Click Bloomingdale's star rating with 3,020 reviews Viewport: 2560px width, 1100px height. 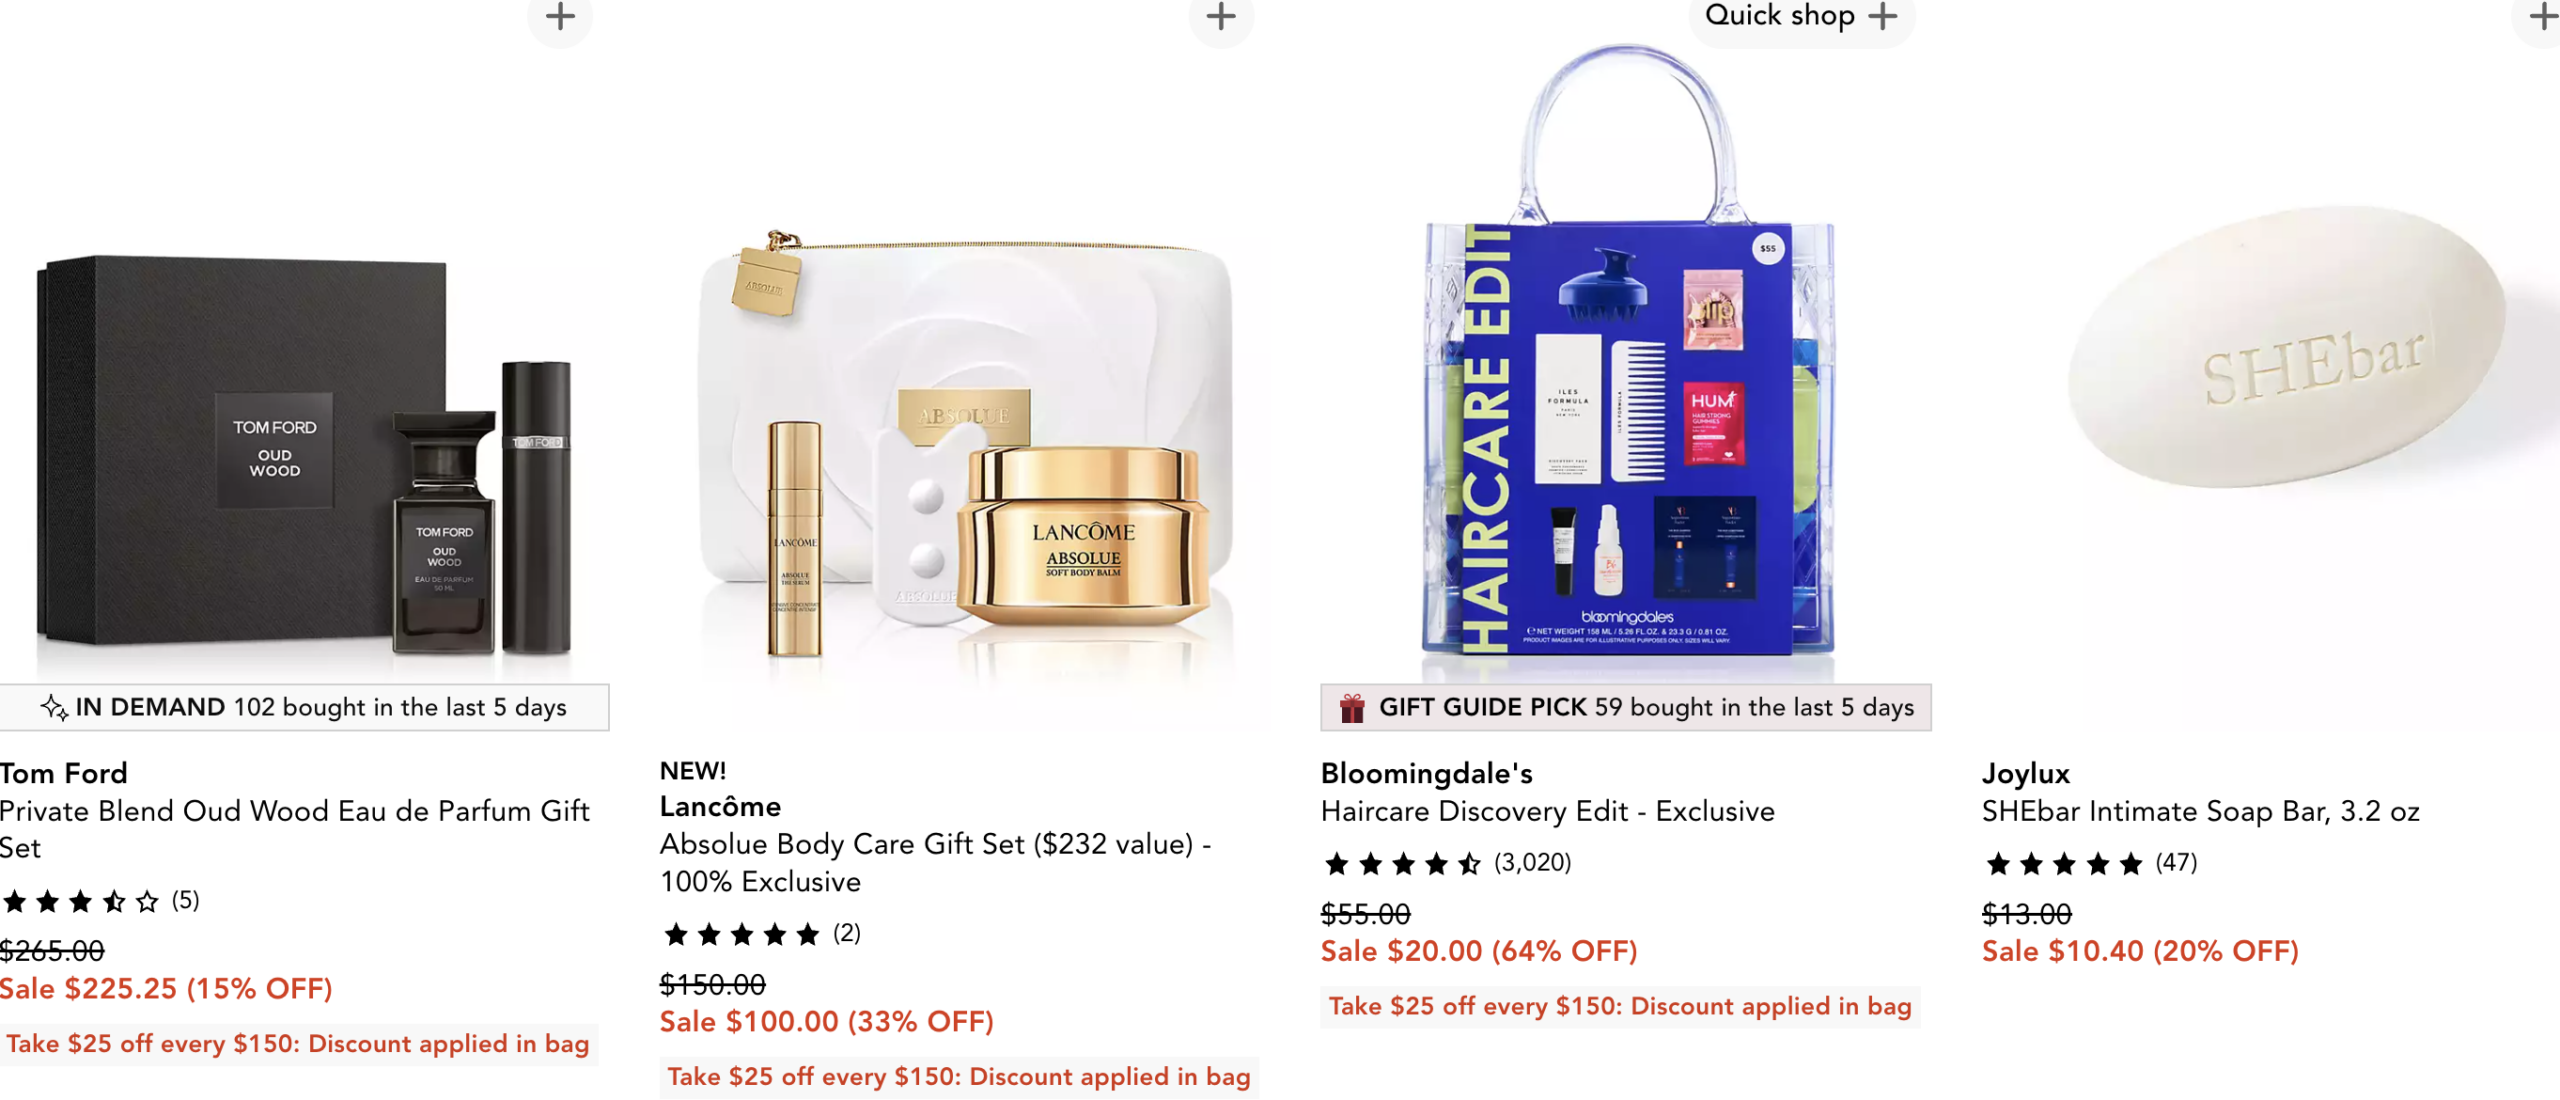pos(1447,863)
